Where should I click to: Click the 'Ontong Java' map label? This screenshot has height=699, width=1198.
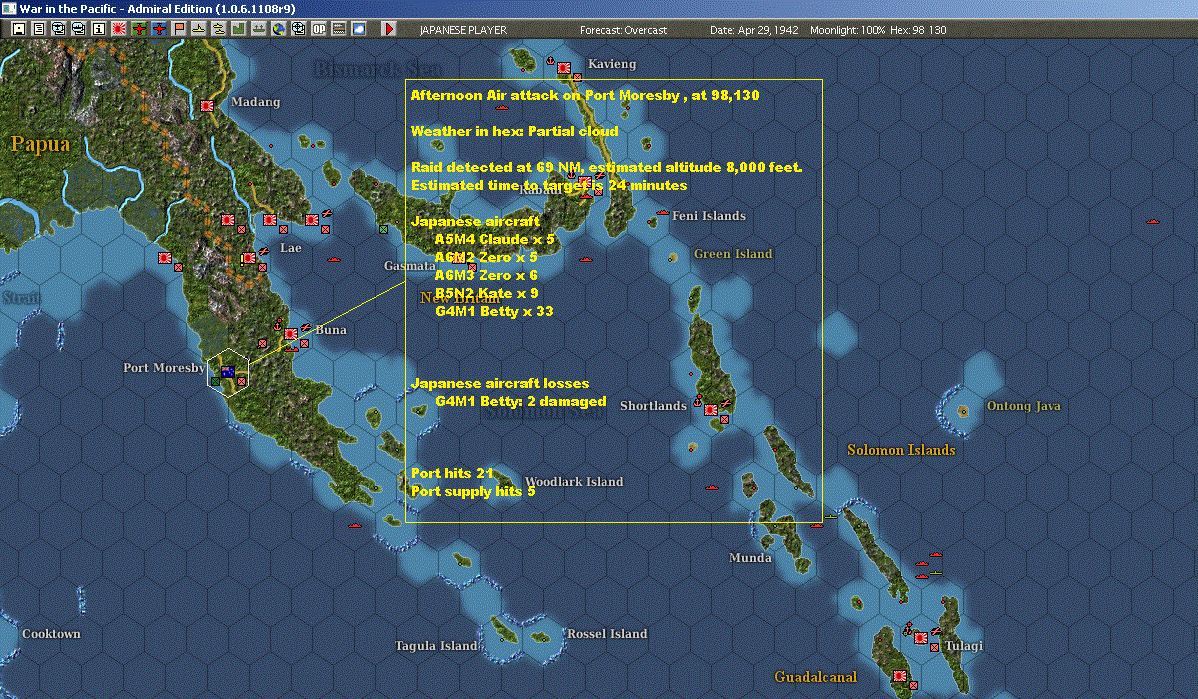tap(1023, 406)
